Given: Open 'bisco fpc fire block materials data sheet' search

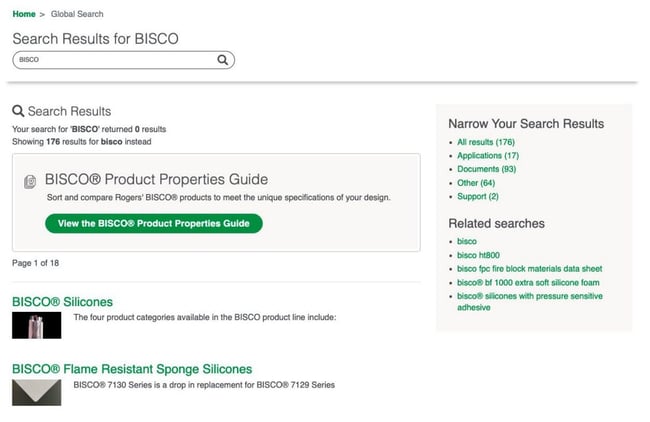Looking at the screenshot, I should point(529,269).
